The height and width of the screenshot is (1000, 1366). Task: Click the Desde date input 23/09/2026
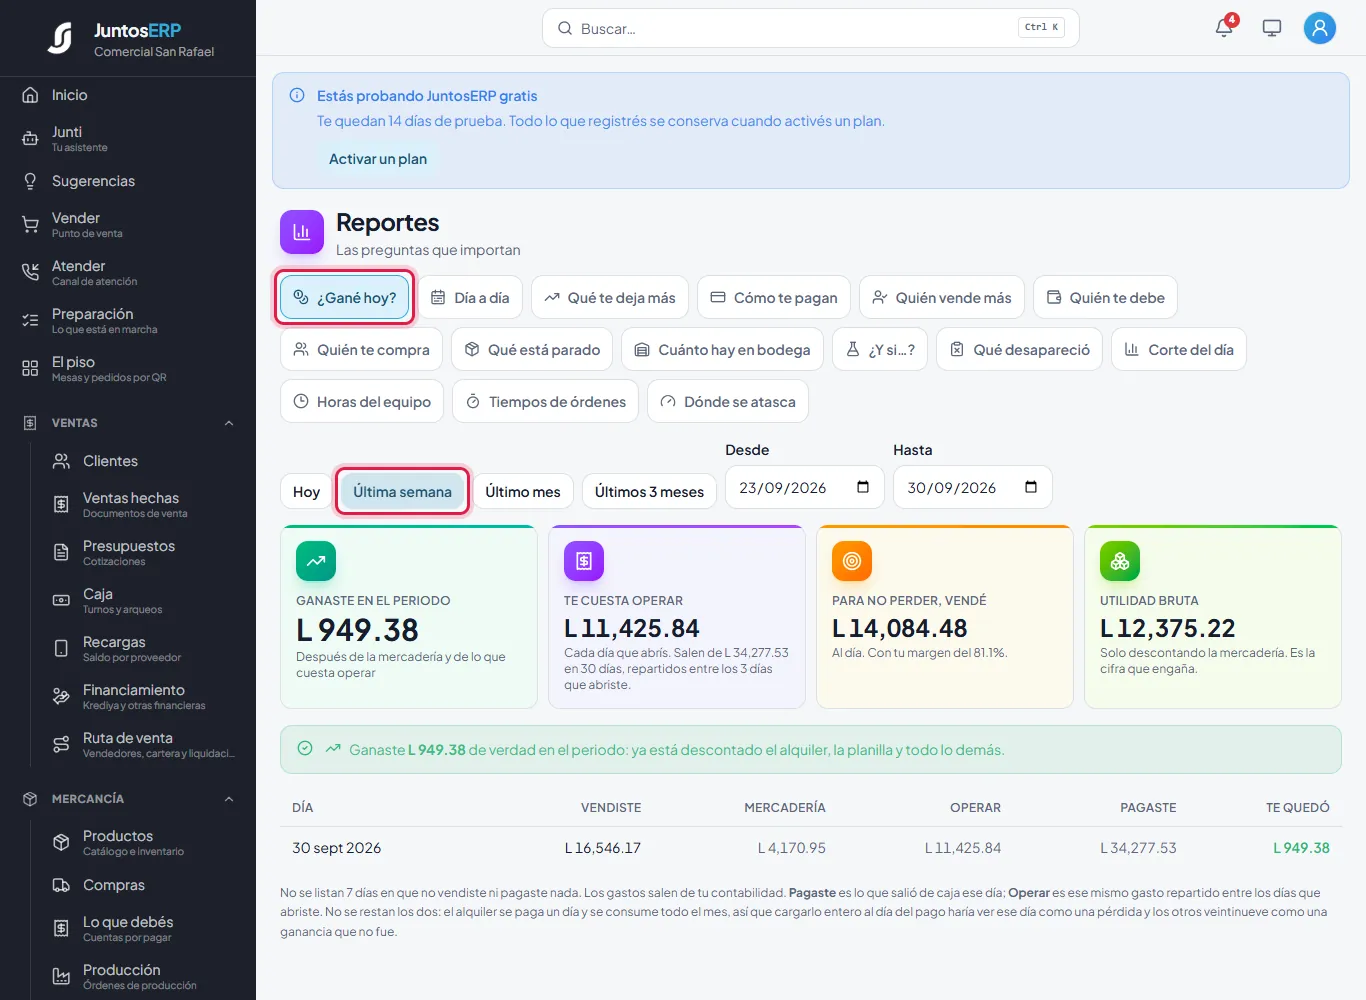pyautogui.click(x=805, y=487)
